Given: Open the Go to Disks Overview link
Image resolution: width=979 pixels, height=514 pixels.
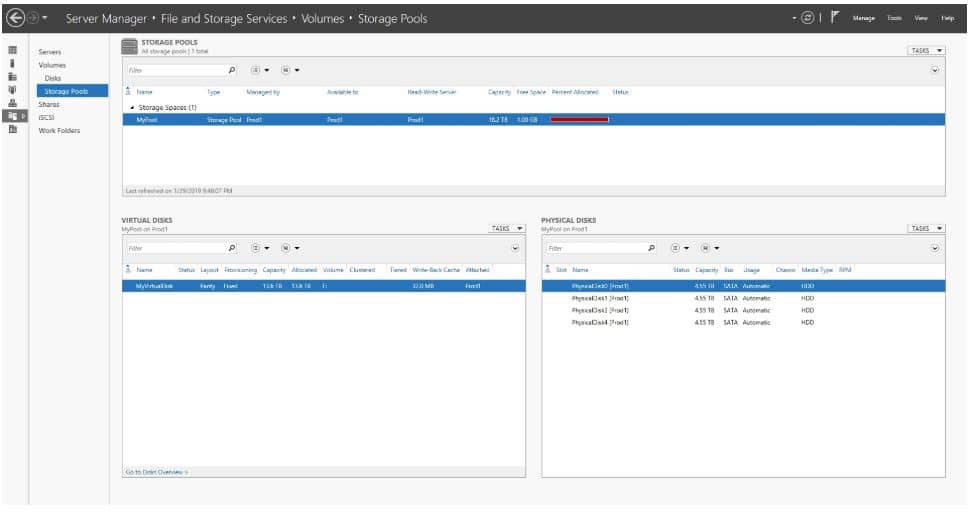Looking at the screenshot, I should (156, 470).
